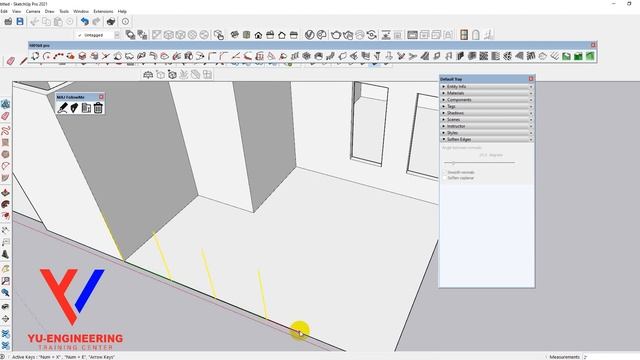Close the Components panel
The height and width of the screenshot is (360, 640).
pos(531,100)
